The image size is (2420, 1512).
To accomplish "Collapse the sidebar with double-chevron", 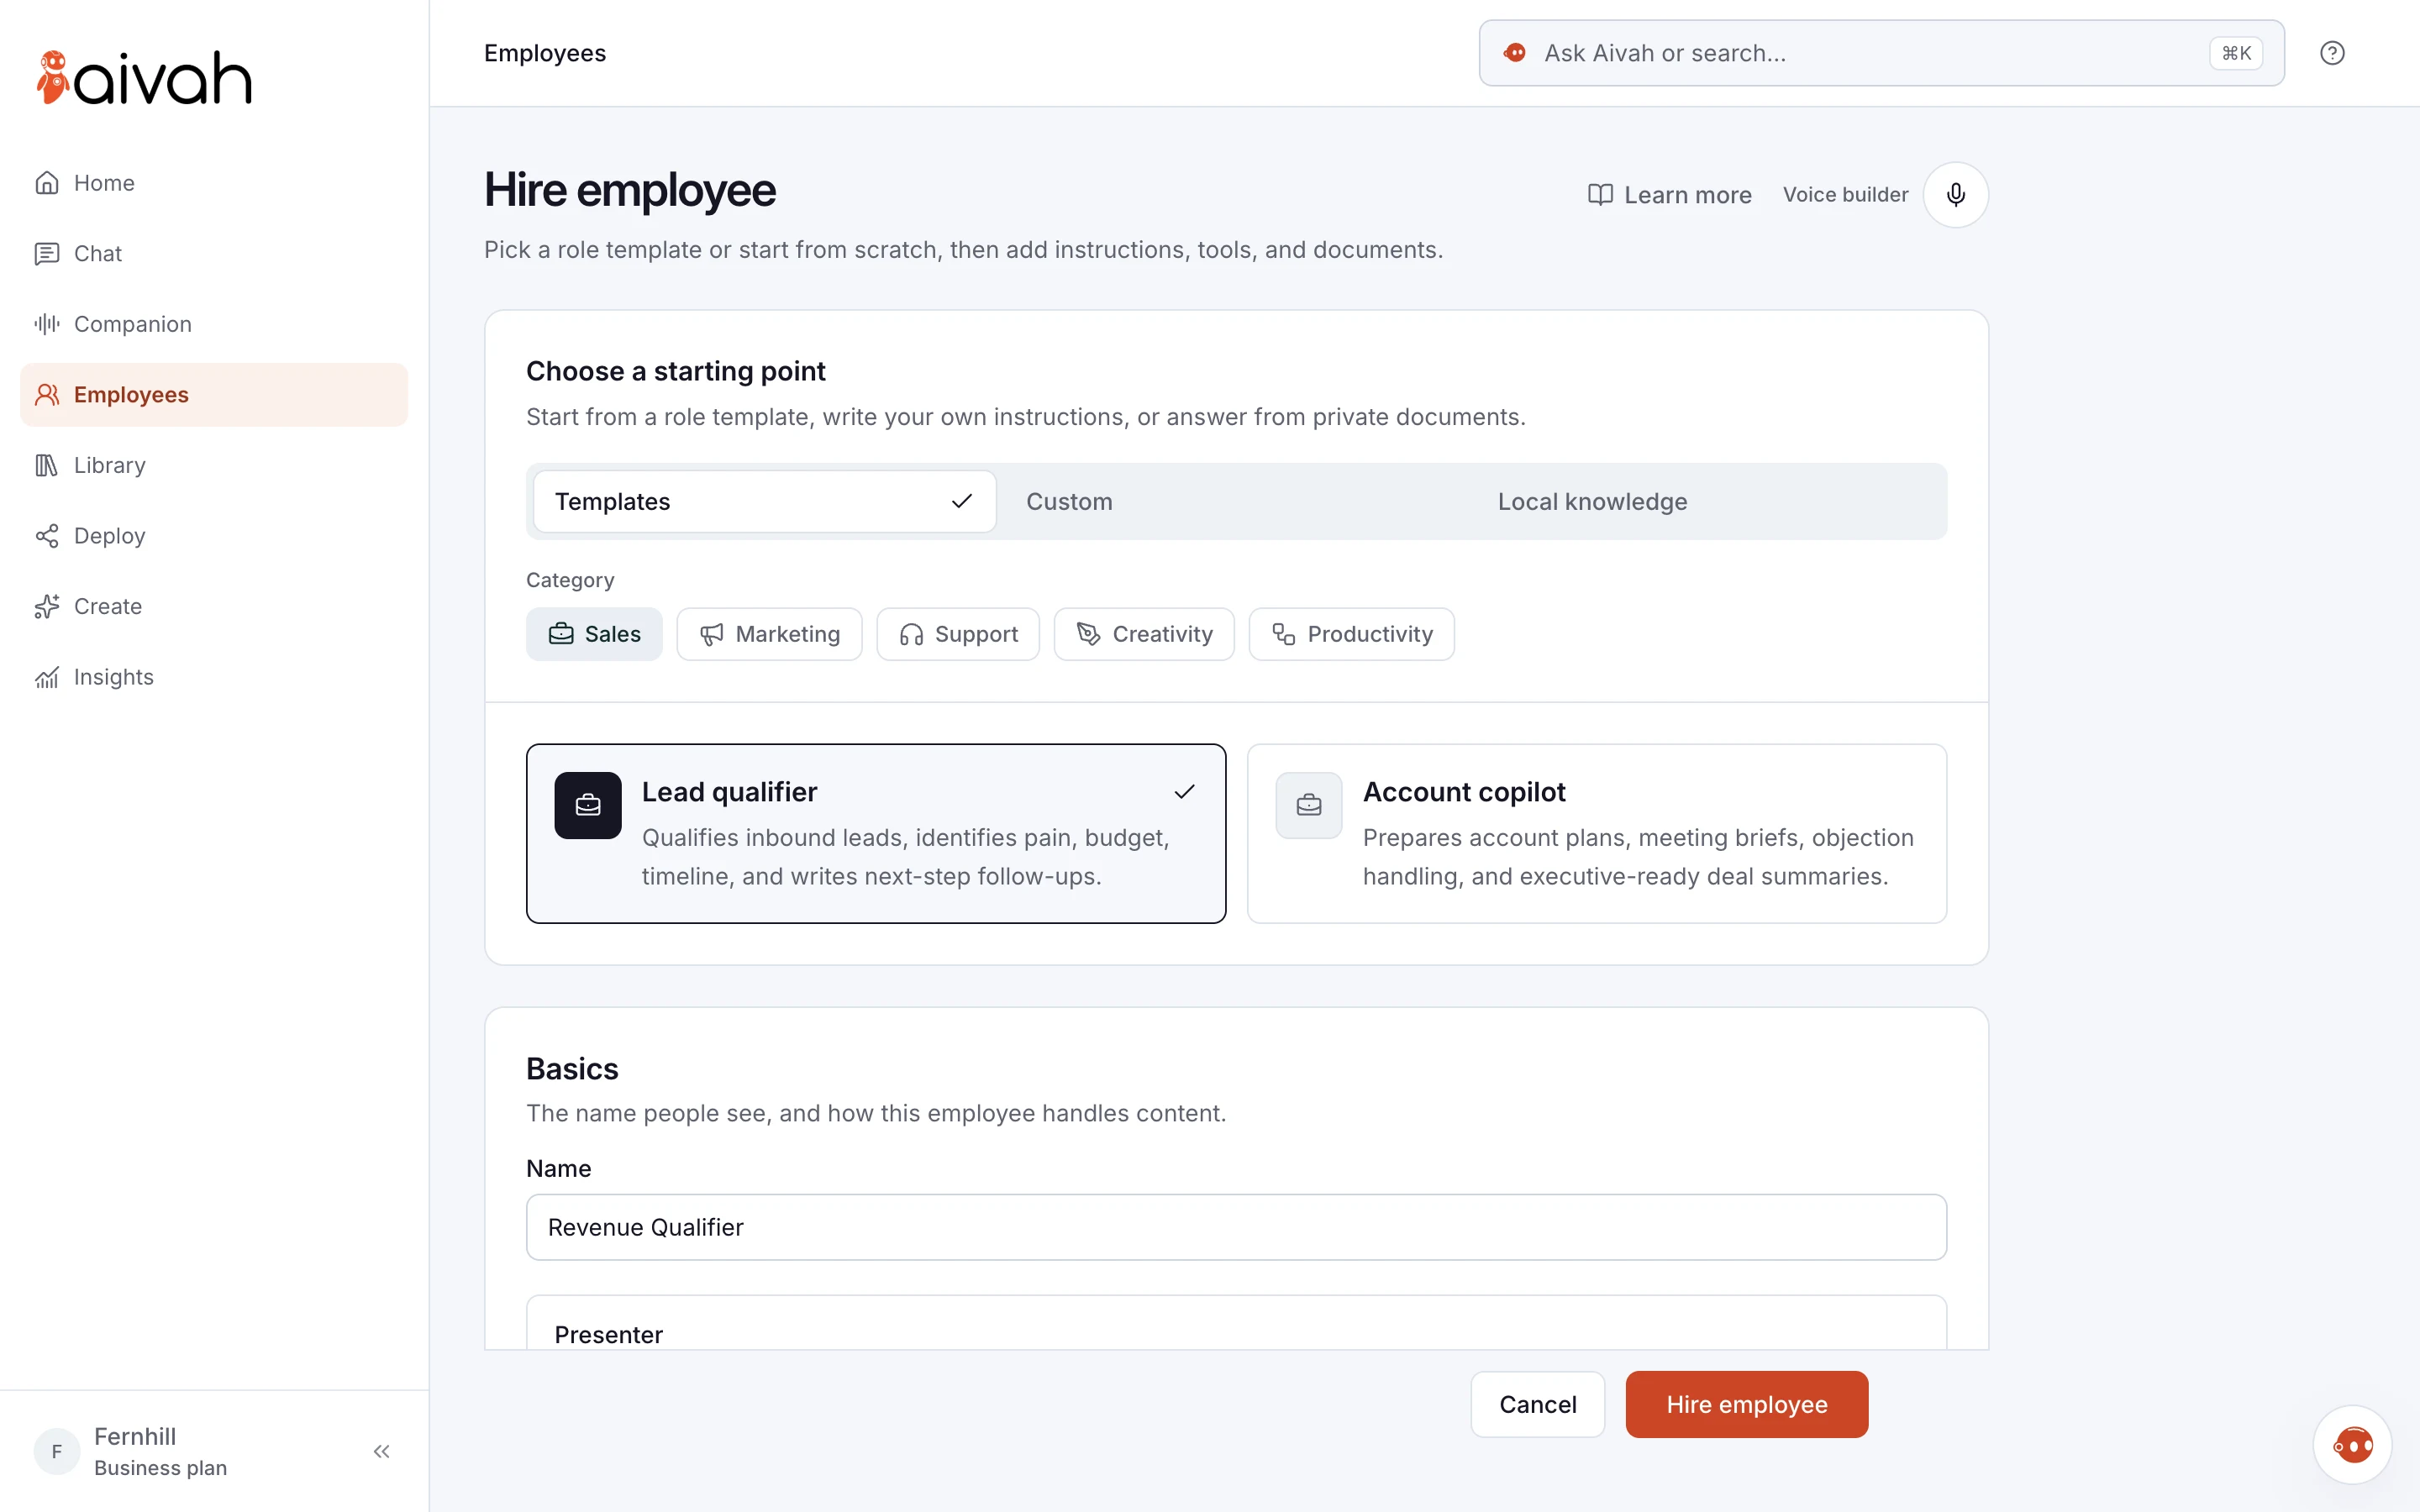I will pyautogui.click(x=381, y=1451).
